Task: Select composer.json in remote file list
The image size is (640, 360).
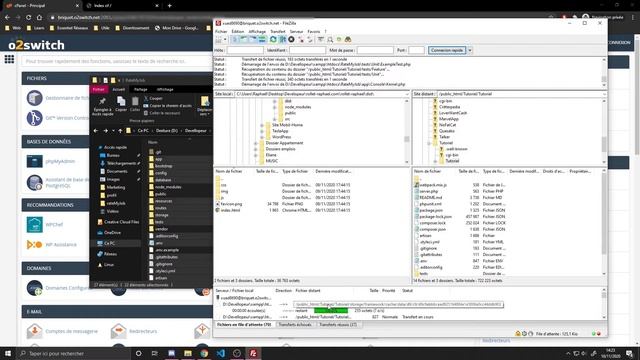Action: [x=433, y=229]
